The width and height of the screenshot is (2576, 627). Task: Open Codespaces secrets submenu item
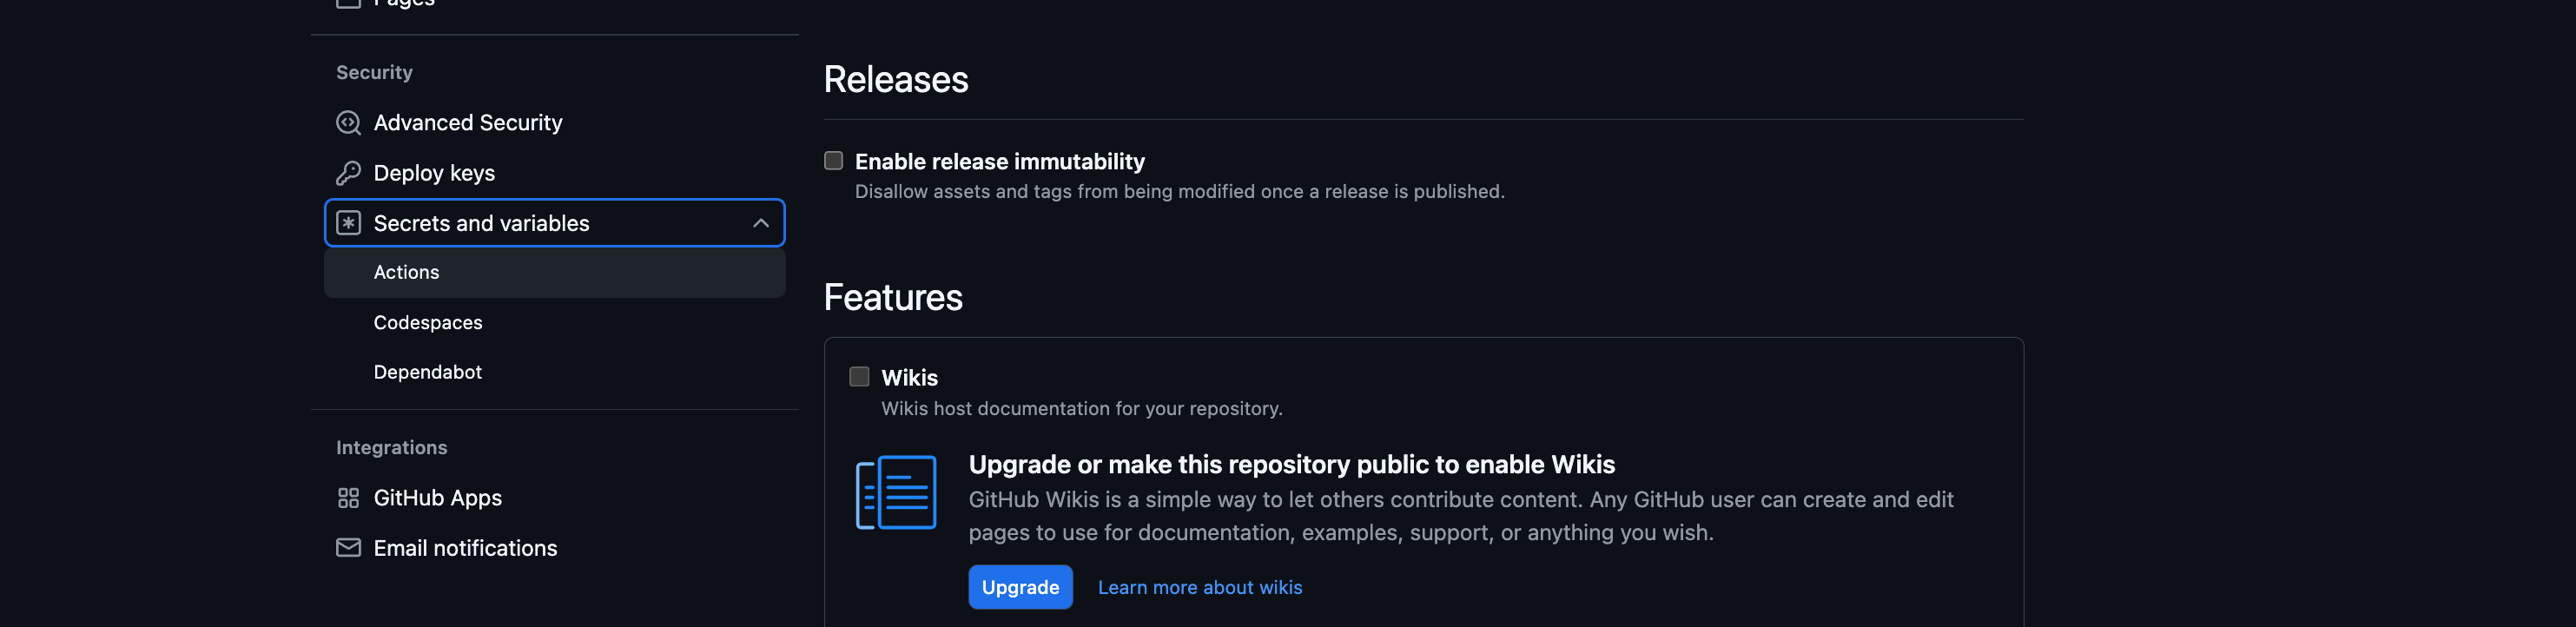pos(428,323)
